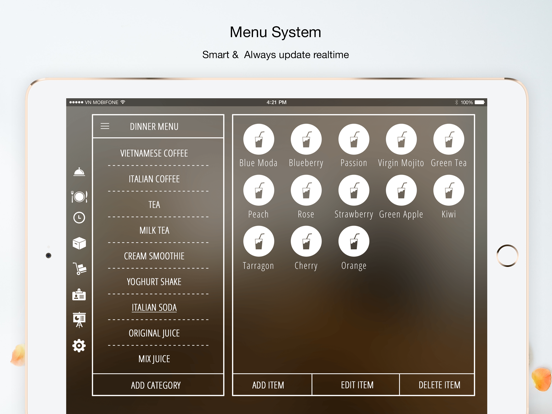Select the Green Apple drink icon
Image resolution: width=552 pixels, height=414 pixels.
[x=401, y=190]
